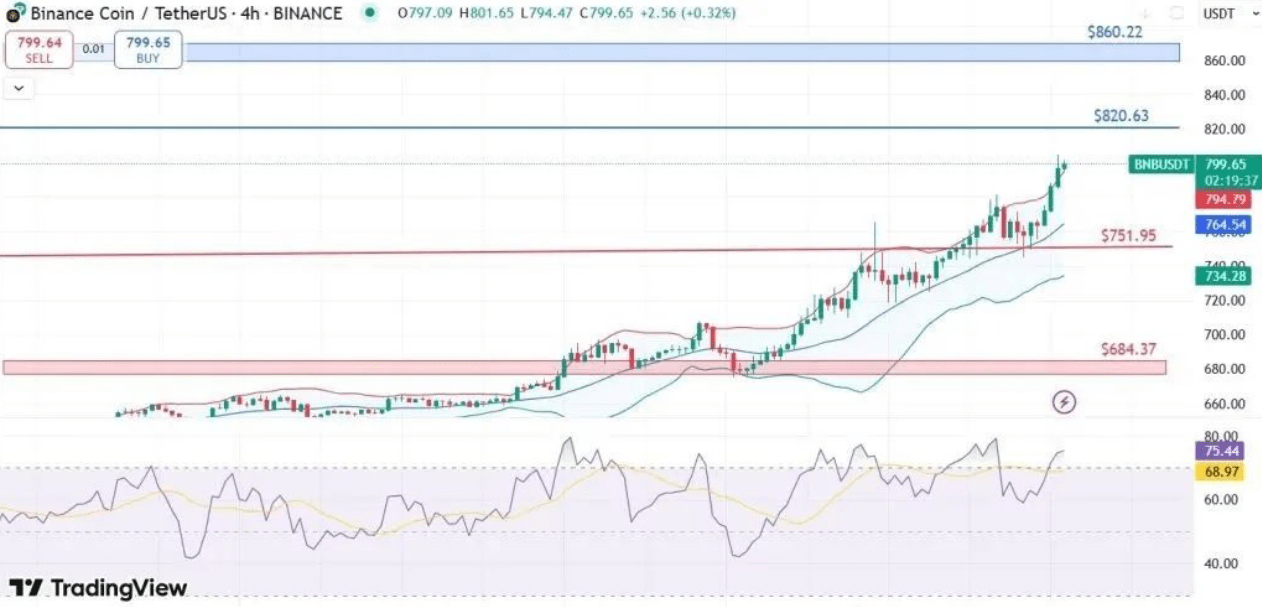1262x607 pixels.
Task: Click the yellow 68.97 RSI tag
Action: point(1219,470)
